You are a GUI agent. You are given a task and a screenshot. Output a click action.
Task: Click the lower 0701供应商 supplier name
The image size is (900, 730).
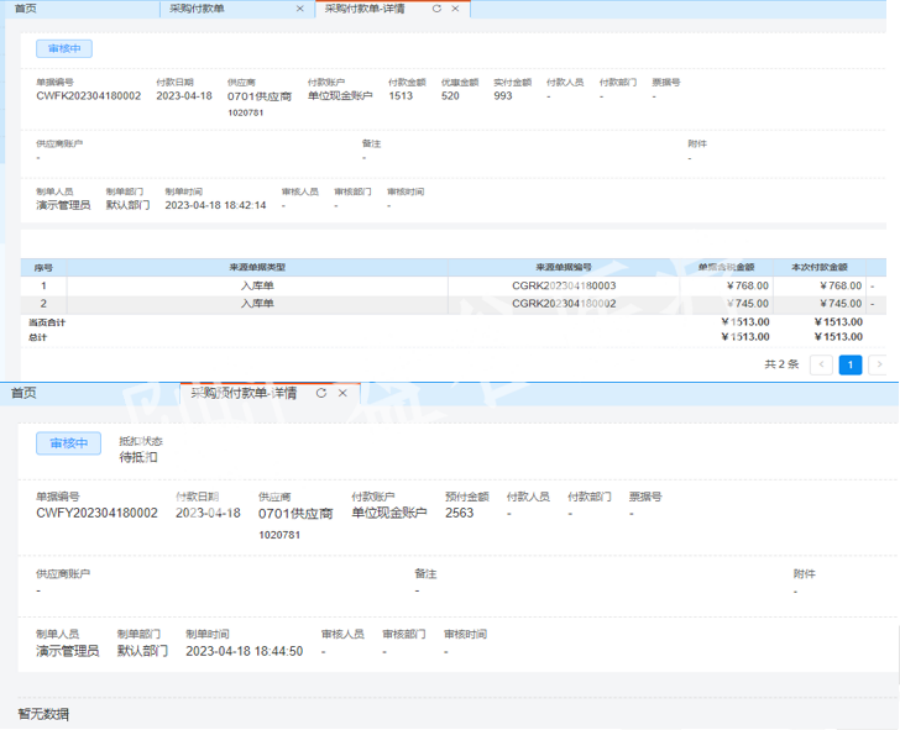click(296, 514)
